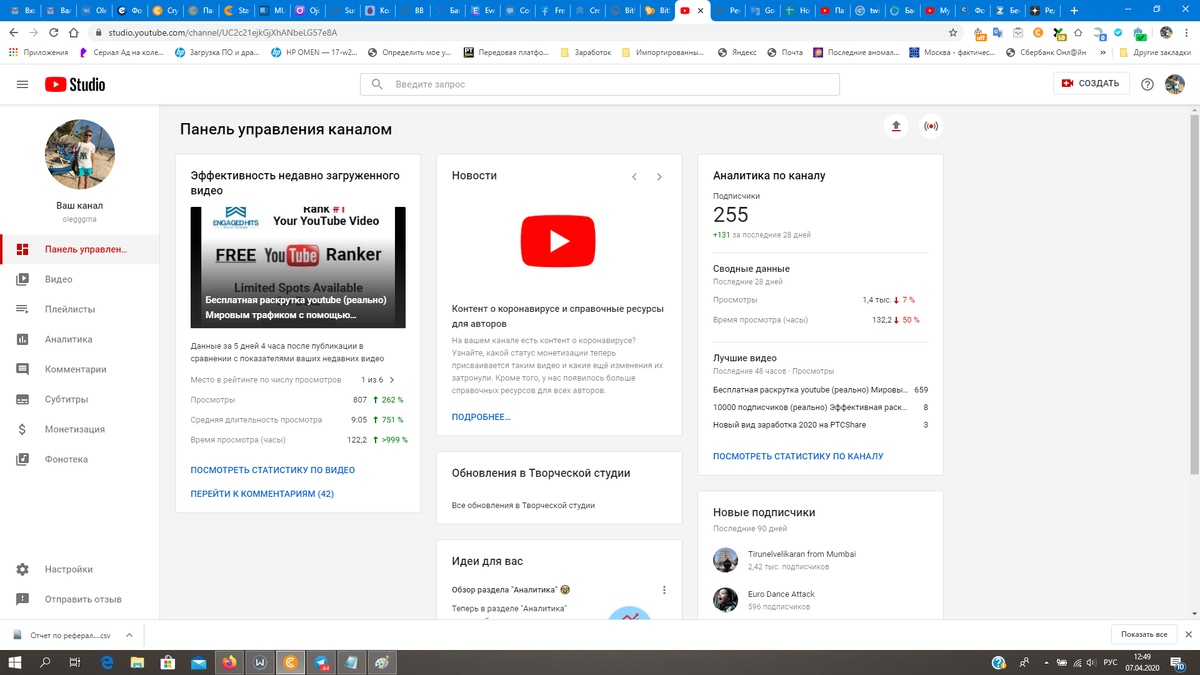Click ПОСМОТРЕТЬ СТАТИСТИКУ ПО ВИДЕО link
The height and width of the screenshot is (675, 1200).
pyautogui.click(x=273, y=470)
